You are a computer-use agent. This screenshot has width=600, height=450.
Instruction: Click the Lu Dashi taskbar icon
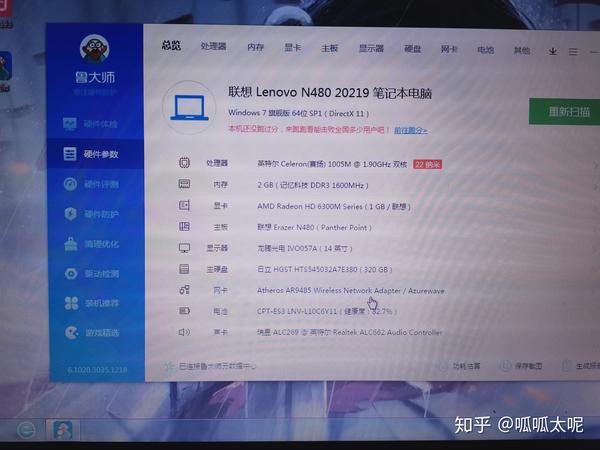[63, 430]
